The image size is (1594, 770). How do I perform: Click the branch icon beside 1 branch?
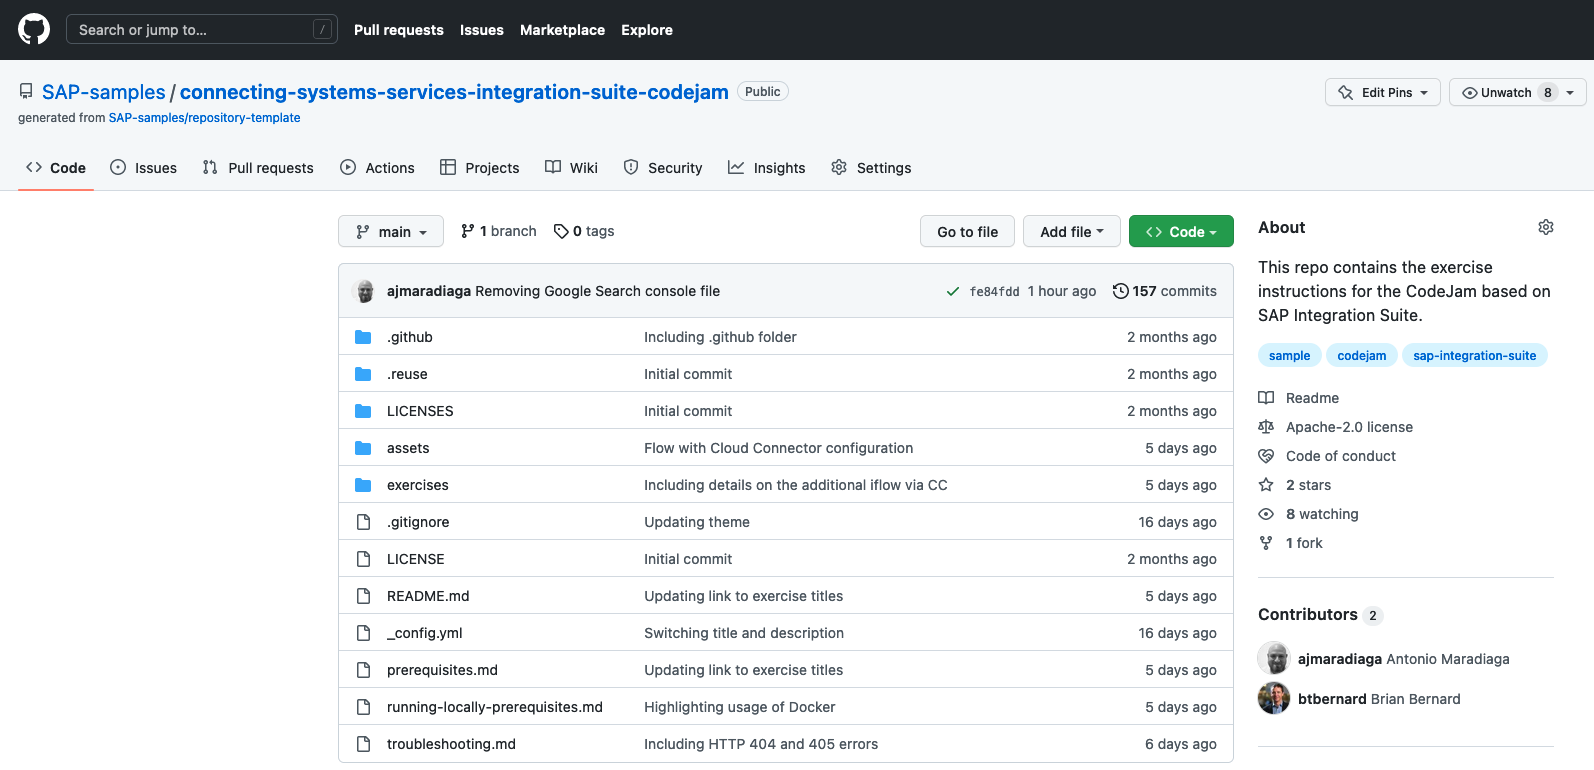467,231
